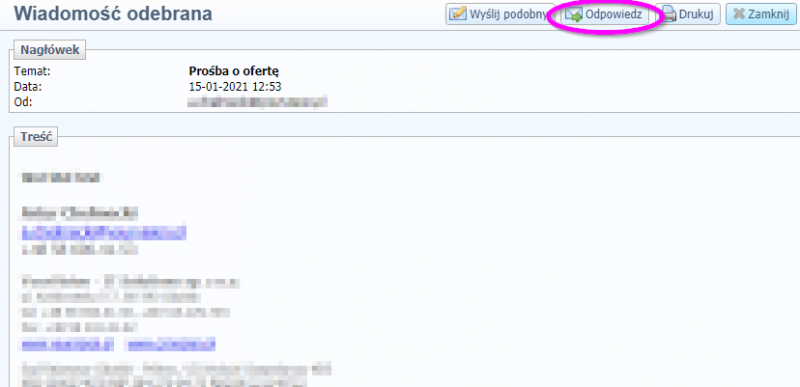
Task: Click the envelope icon on Odpowiedz
Action: (573, 15)
